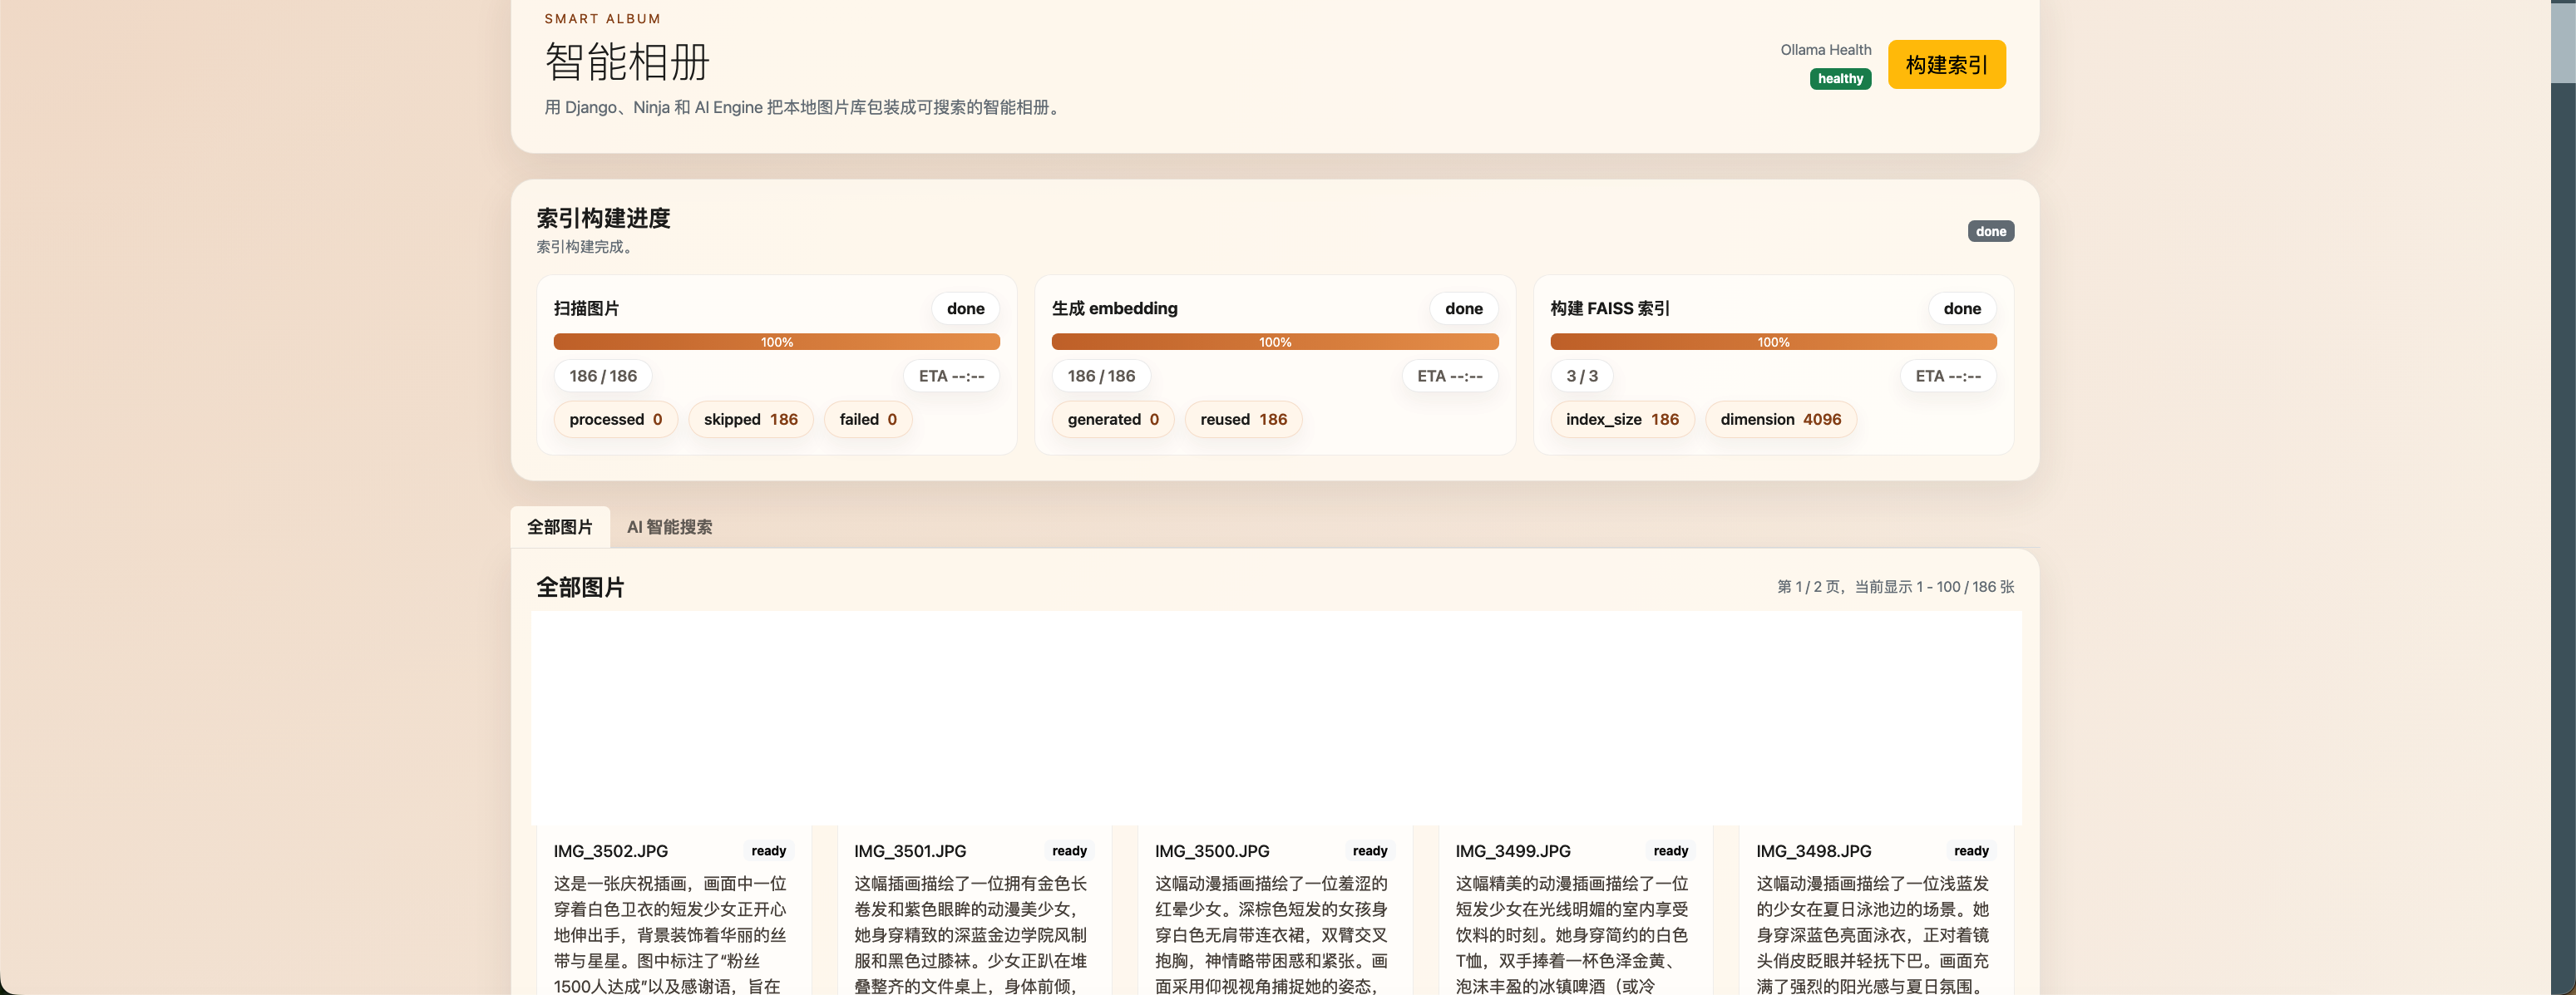Click the done pill in 生成 embedding card
This screenshot has height=995, width=2576.
tap(1463, 309)
